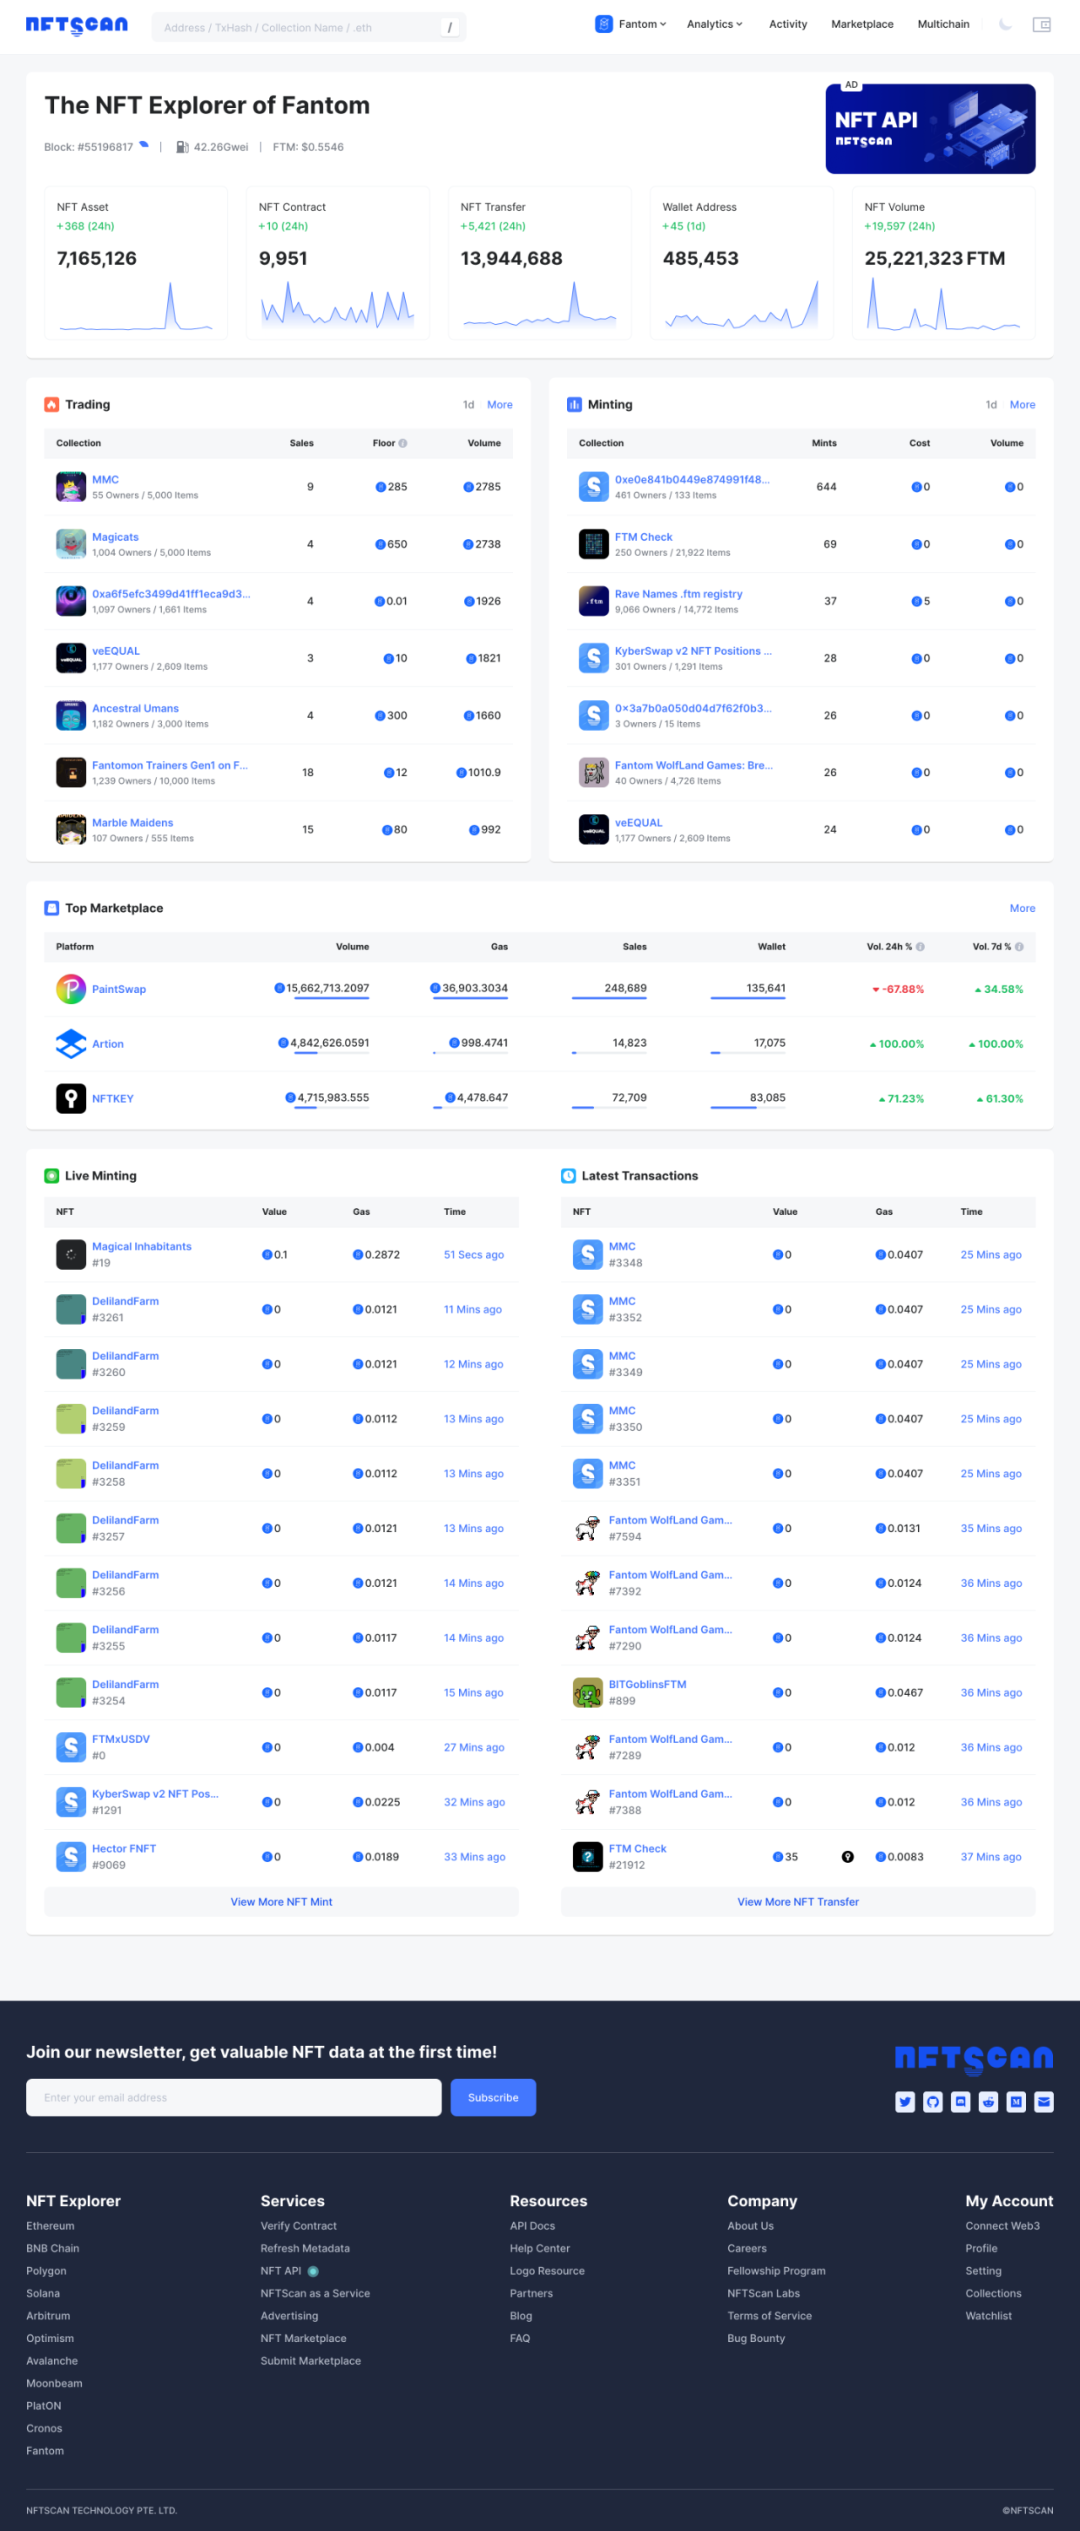This screenshot has width=1080, height=2531.
Task: Open Fantomon Trainers Gen1 collection link
Action: 170,765
